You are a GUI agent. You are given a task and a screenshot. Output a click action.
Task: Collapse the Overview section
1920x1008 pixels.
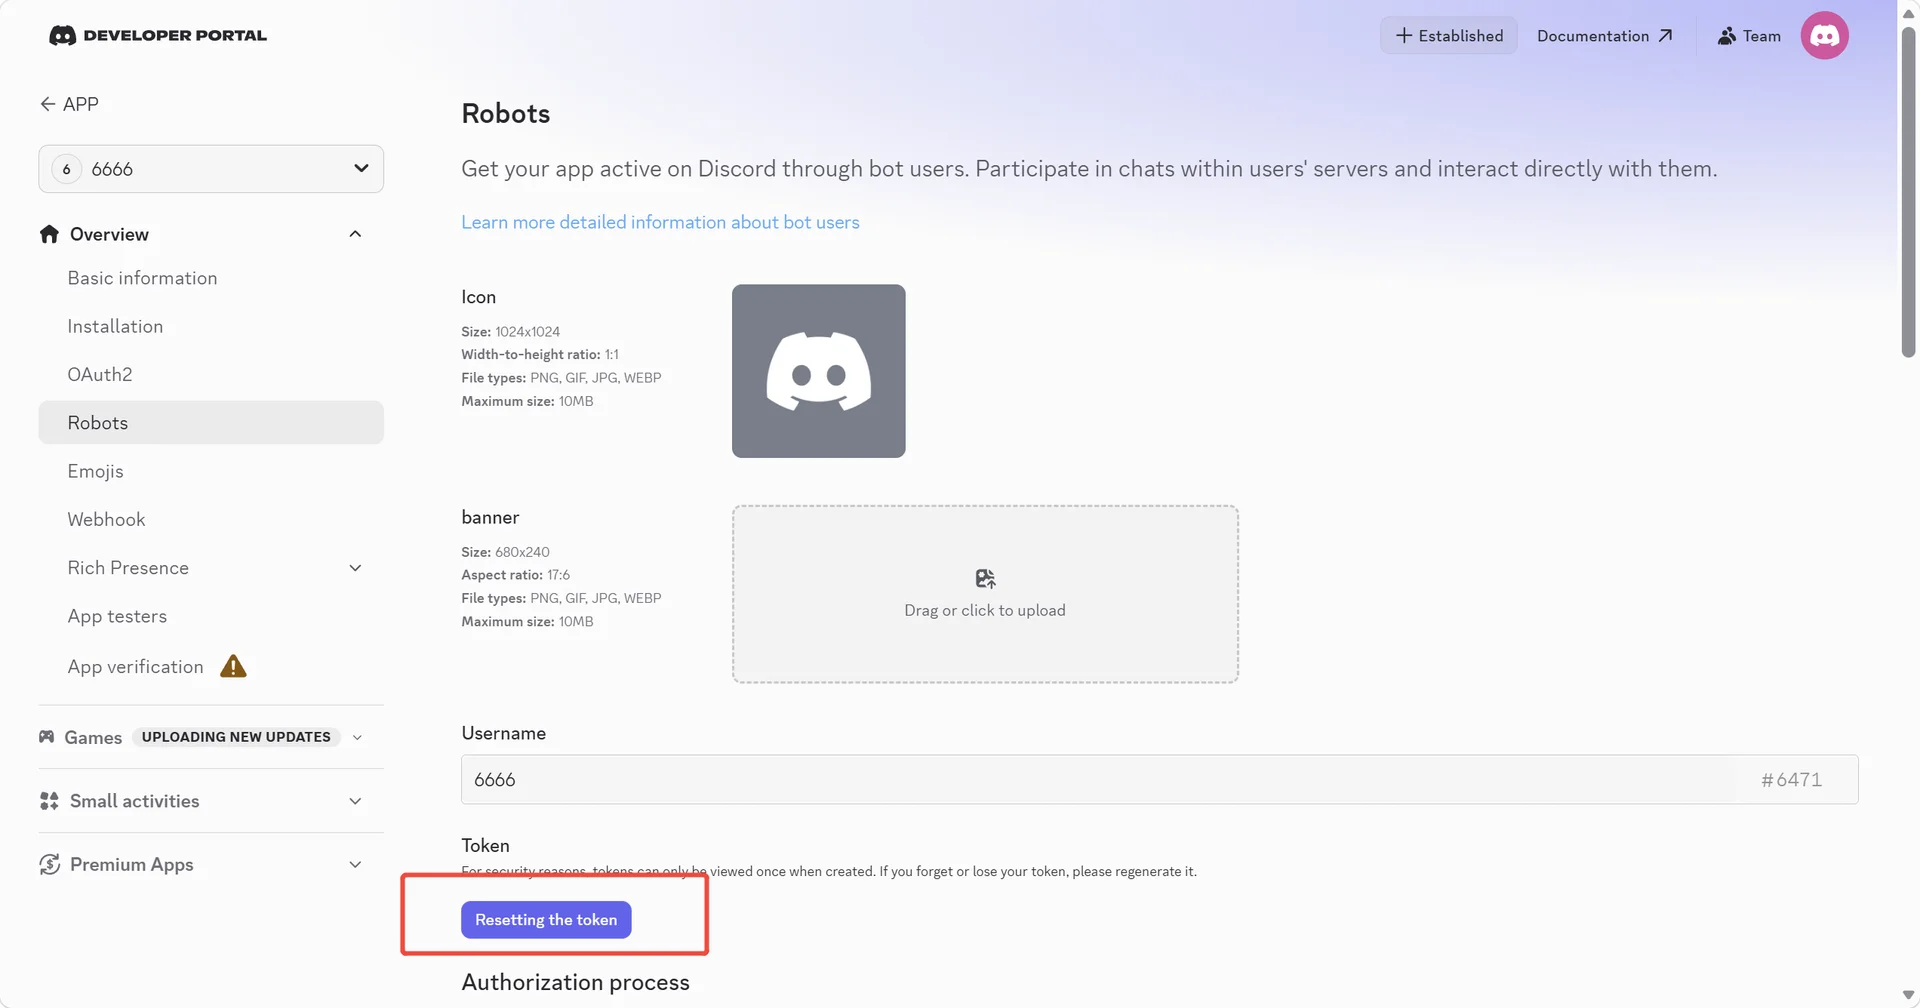coord(355,234)
